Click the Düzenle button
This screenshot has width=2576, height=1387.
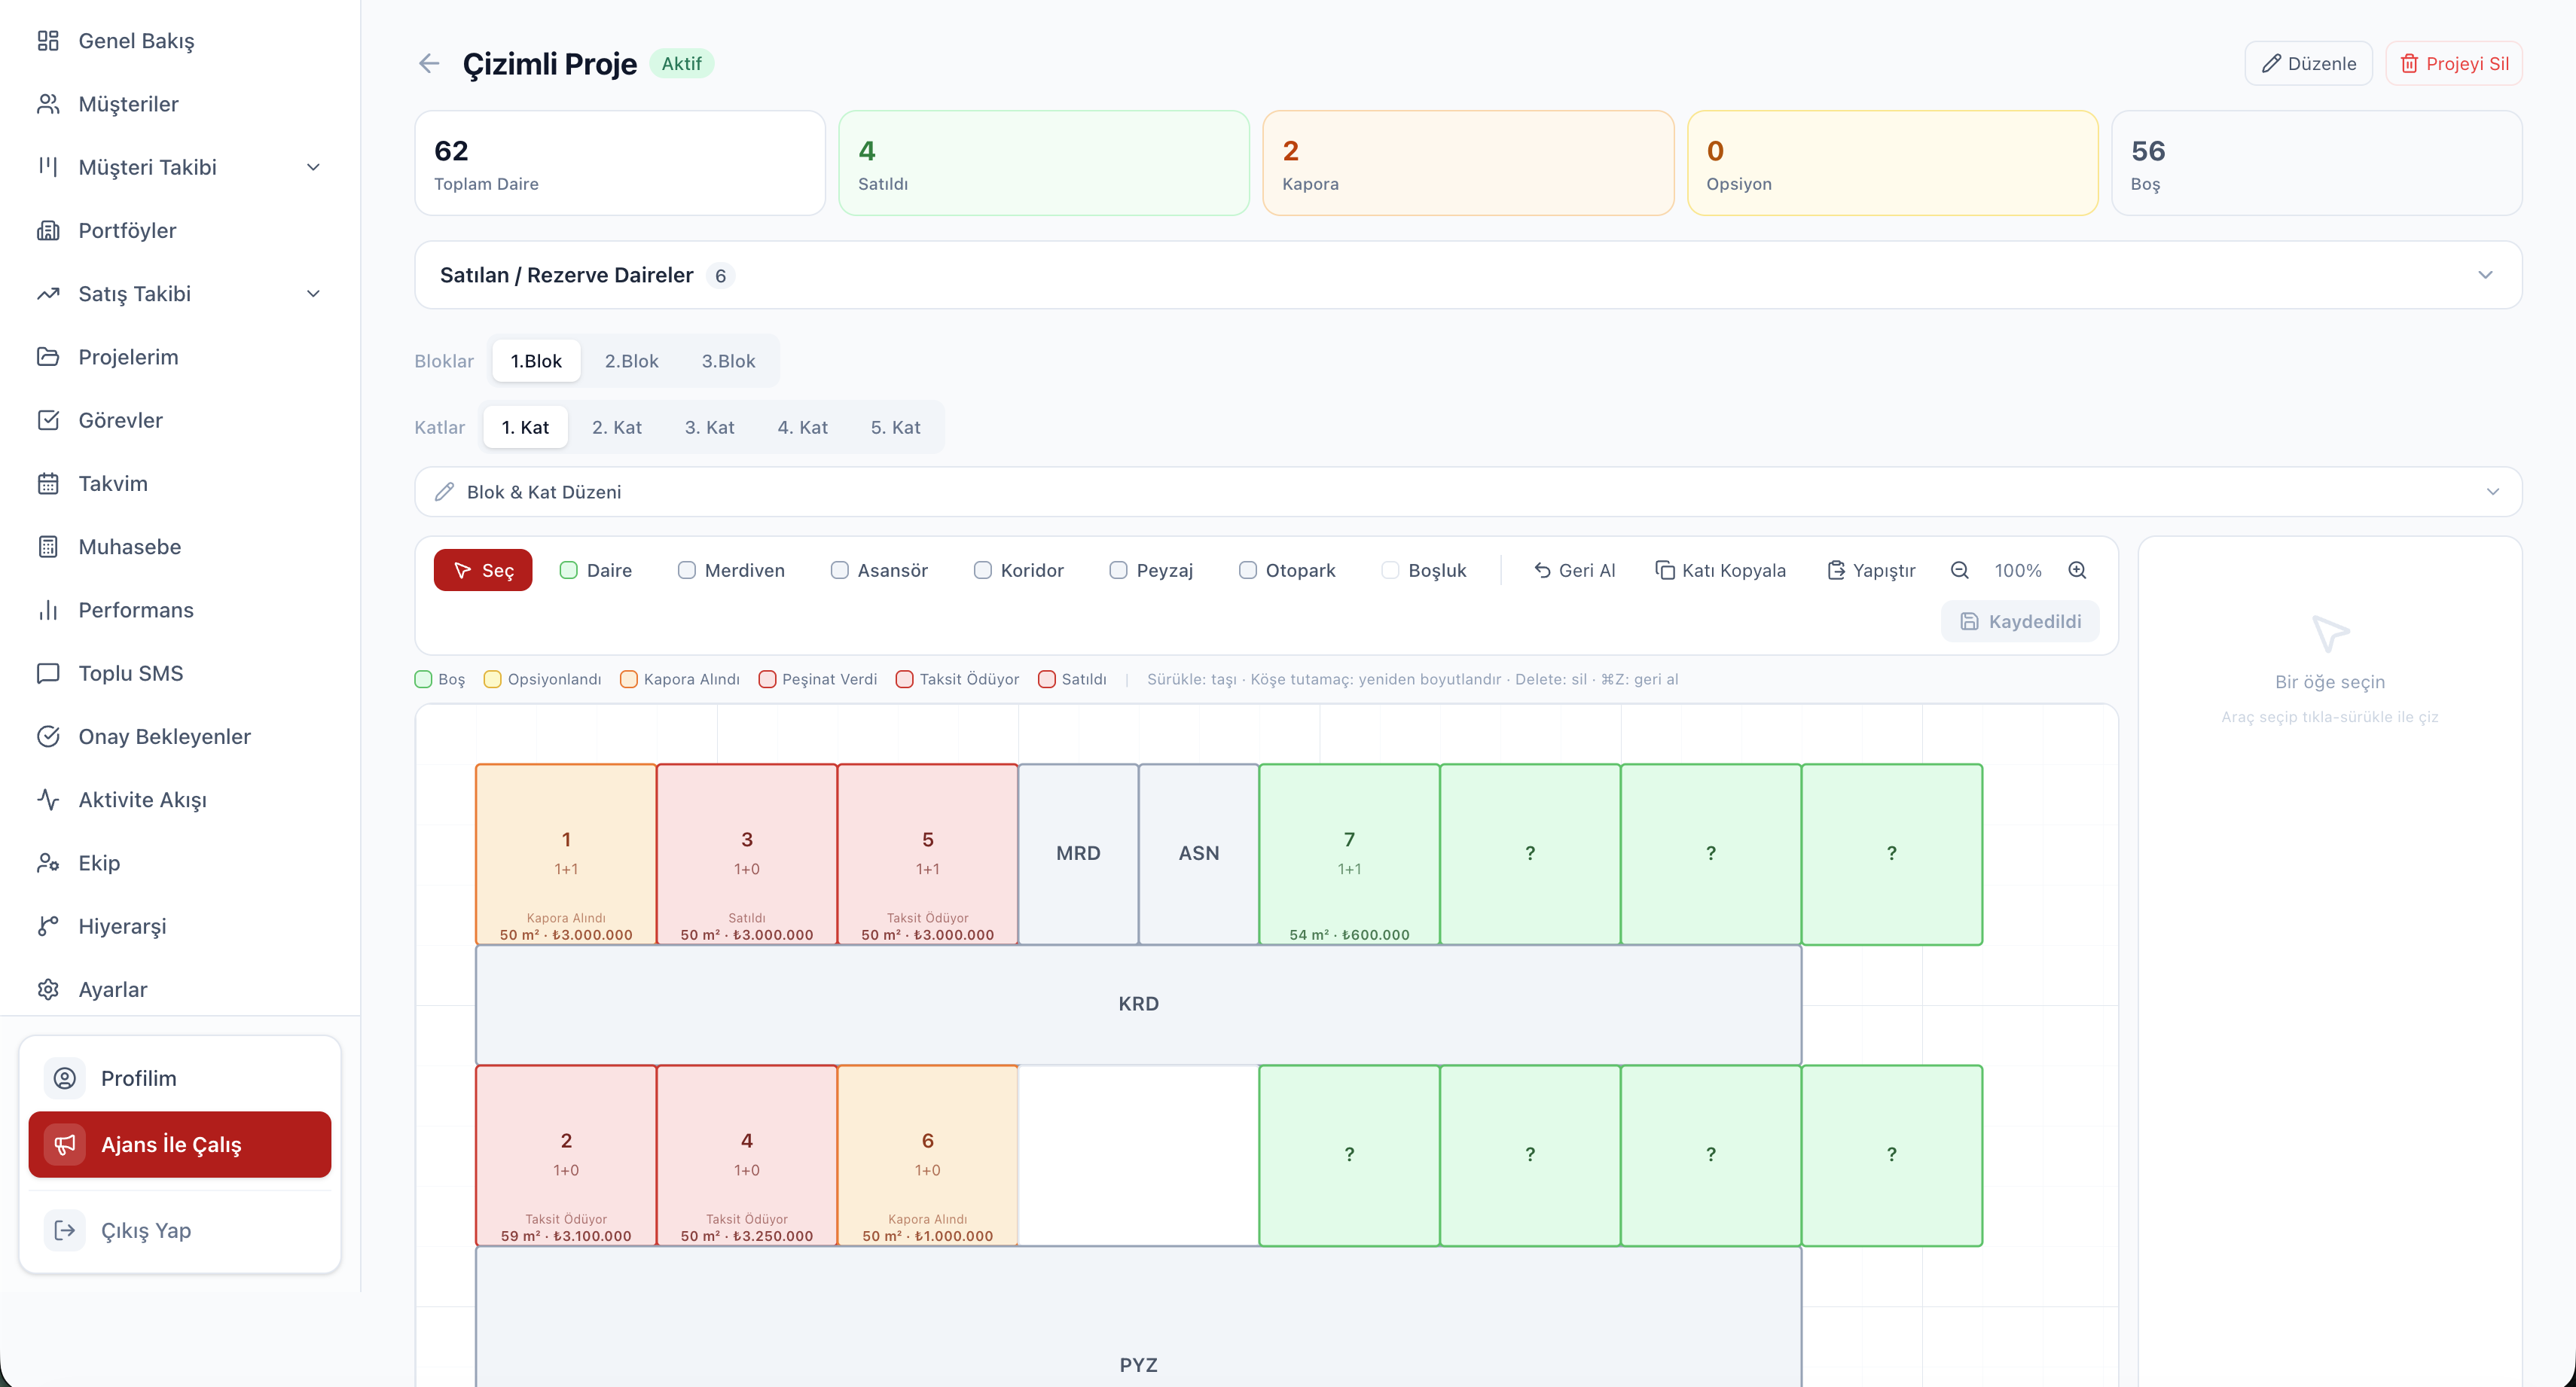[x=2308, y=63]
